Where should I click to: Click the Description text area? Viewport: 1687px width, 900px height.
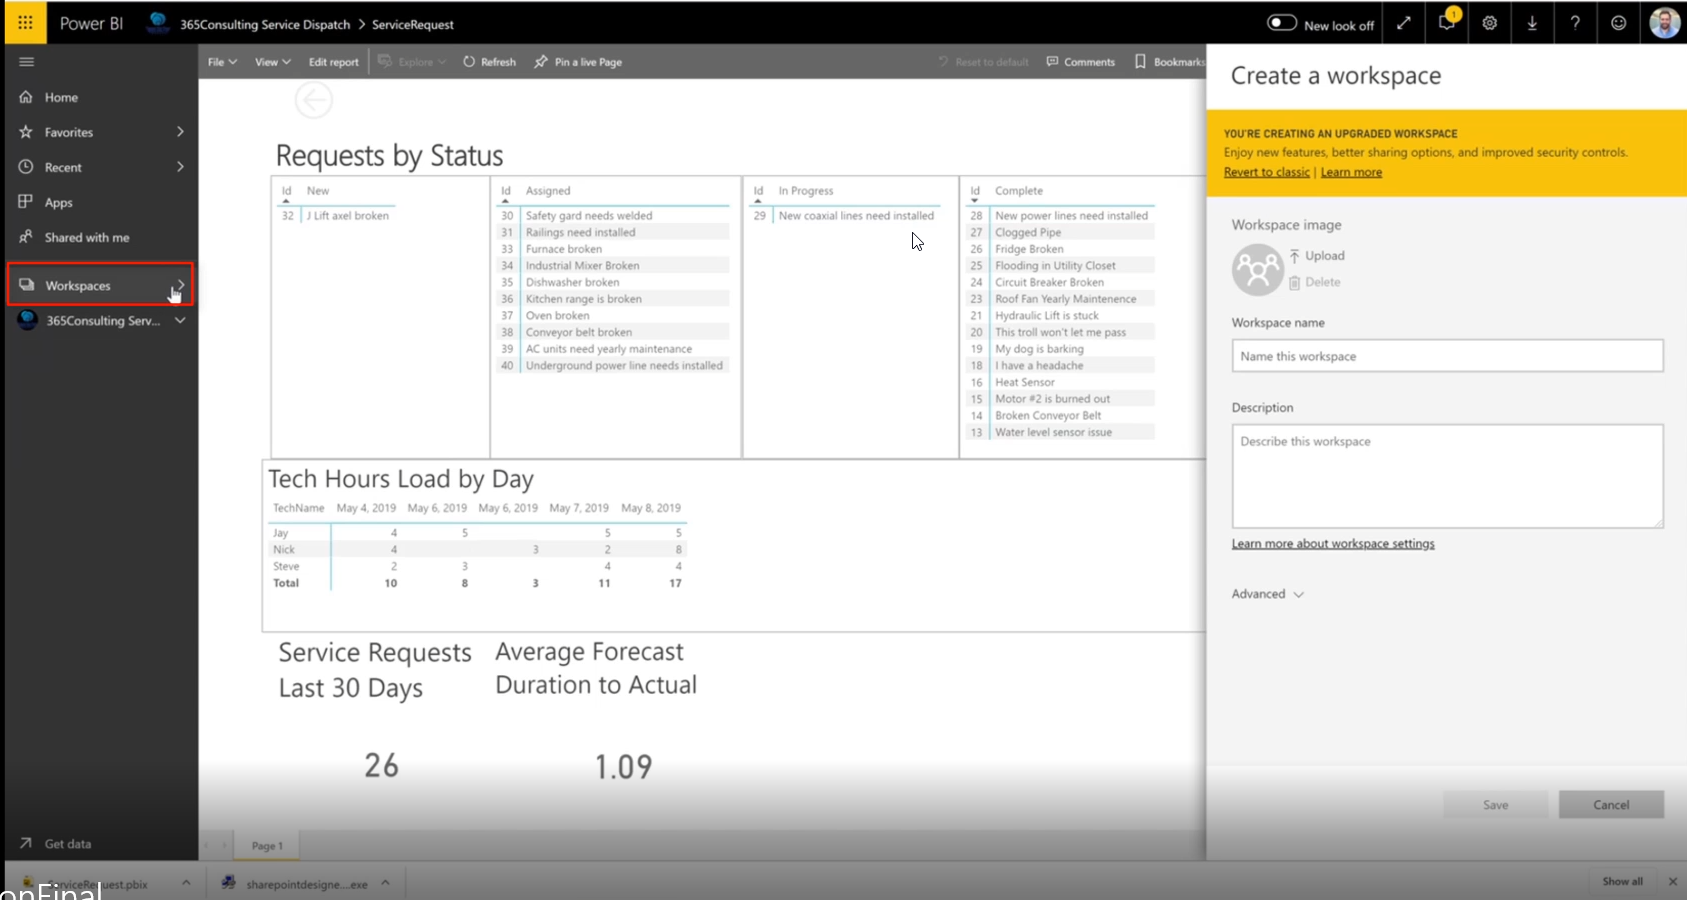coord(1447,476)
